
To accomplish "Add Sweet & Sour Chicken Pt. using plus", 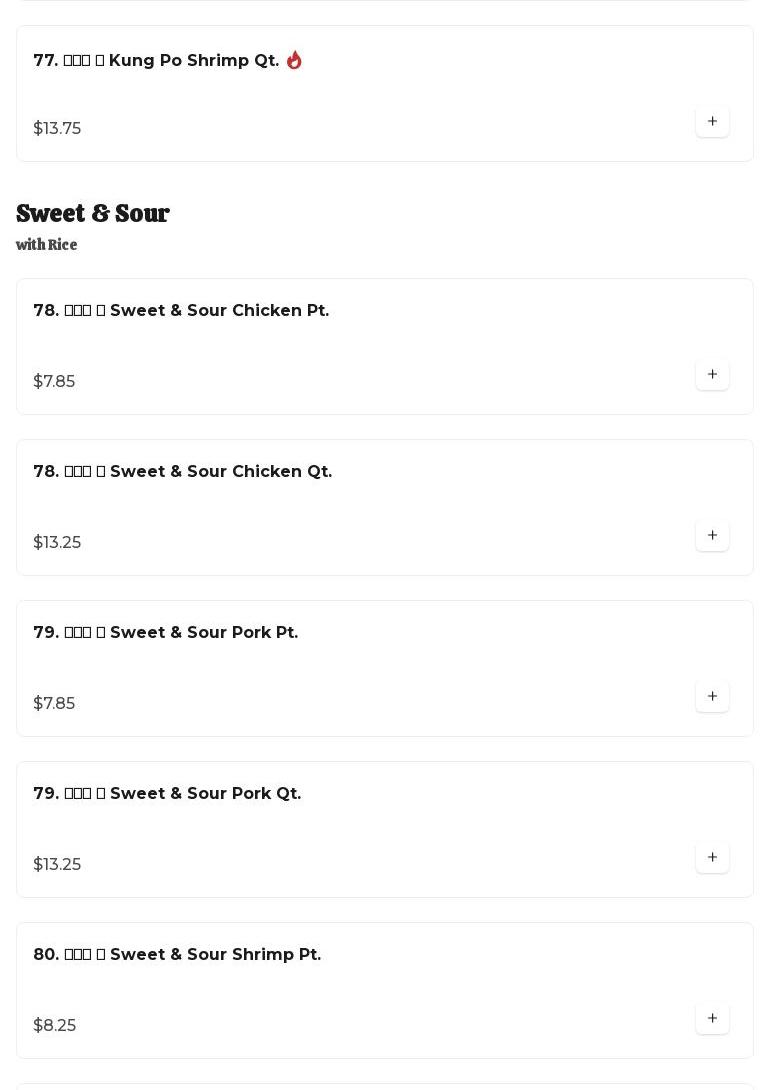I will click(712, 375).
